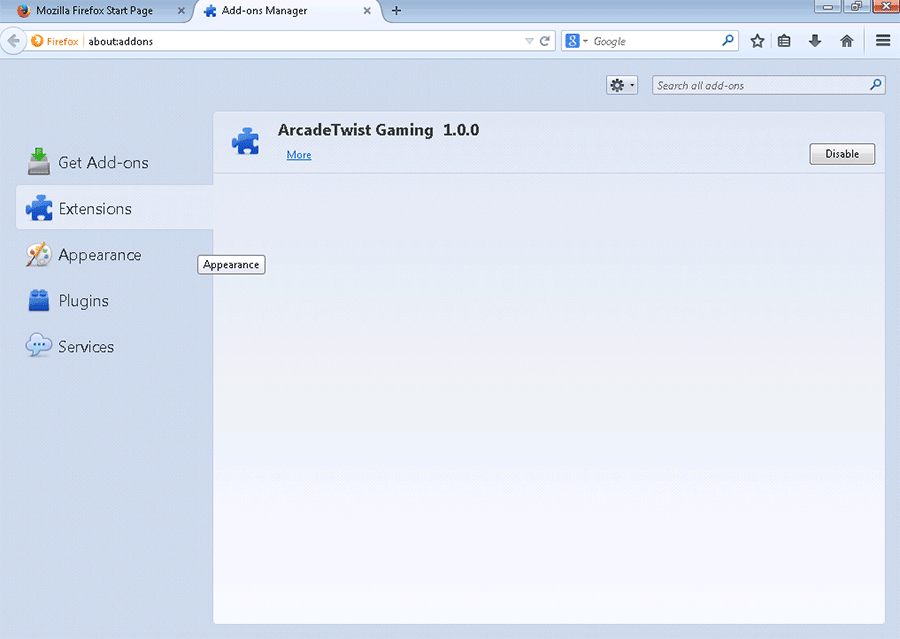
Task: Click the Search all add-ons field
Action: point(760,85)
